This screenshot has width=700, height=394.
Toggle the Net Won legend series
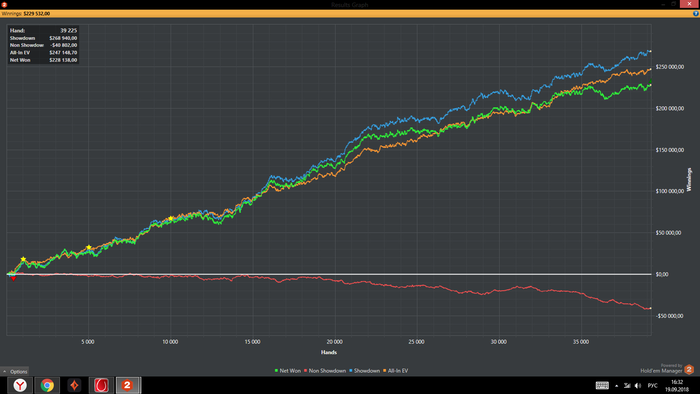(288, 371)
